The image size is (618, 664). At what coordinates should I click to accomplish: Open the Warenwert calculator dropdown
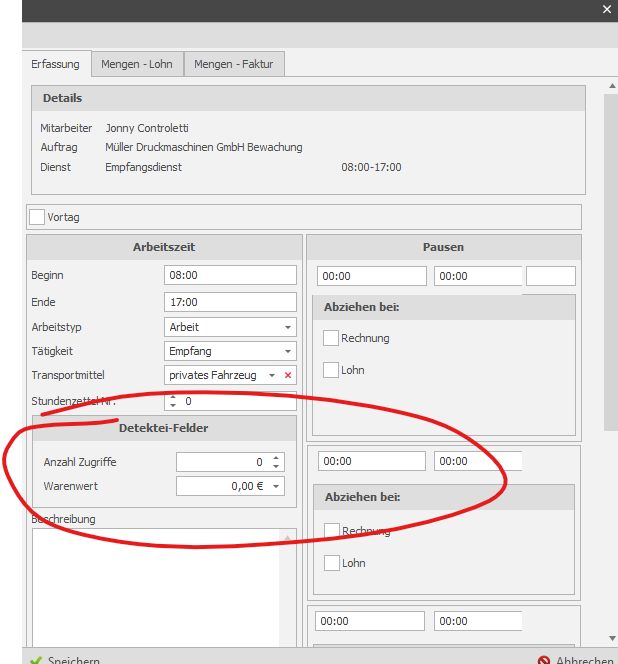276,486
